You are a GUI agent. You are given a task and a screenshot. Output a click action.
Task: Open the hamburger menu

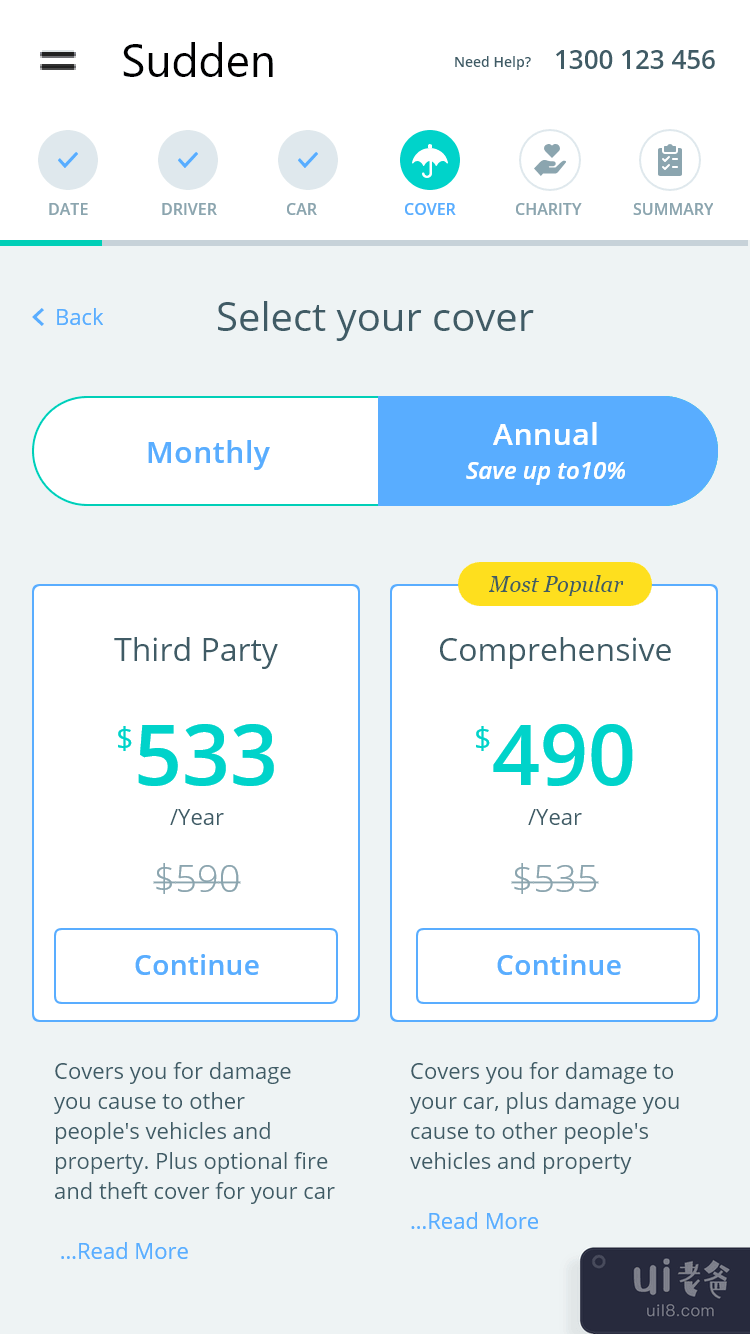pyautogui.click(x=58, y=60)
